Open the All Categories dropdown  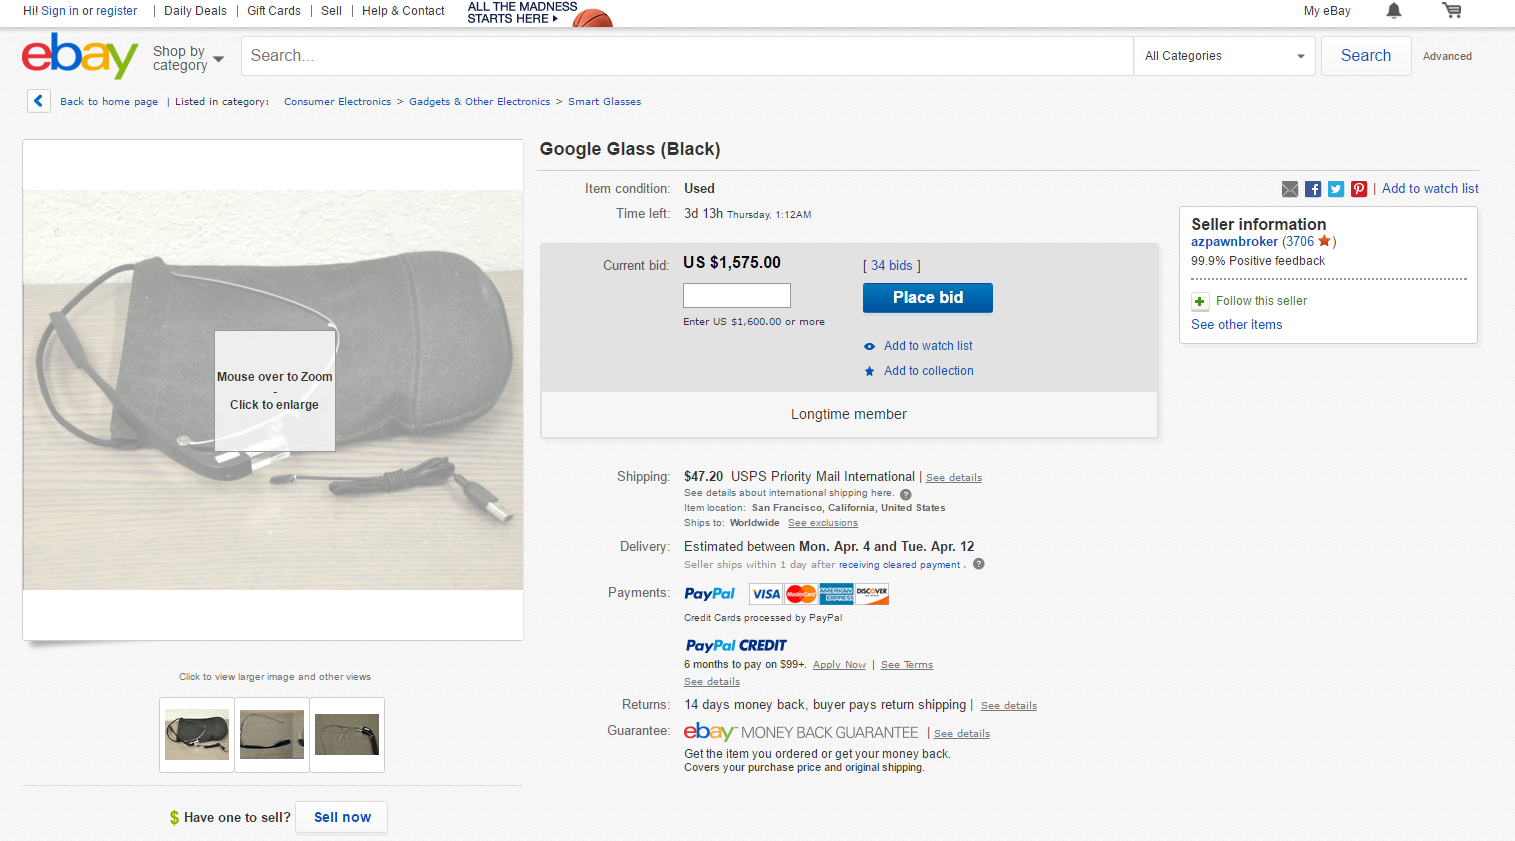pos(1225,56)
